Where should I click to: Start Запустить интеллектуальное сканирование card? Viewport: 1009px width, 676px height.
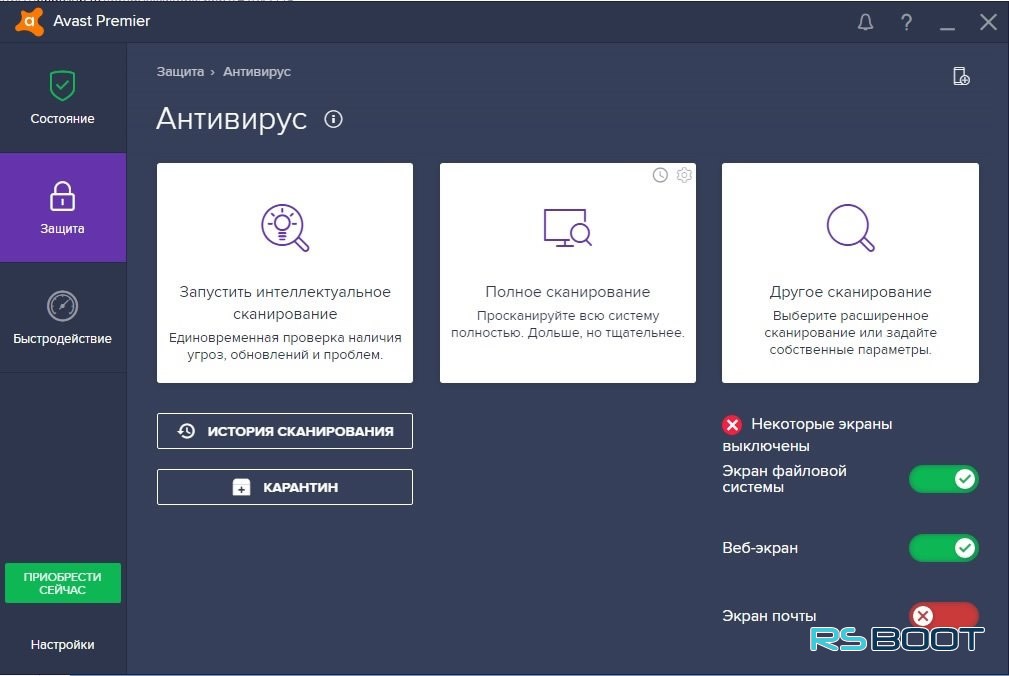point(284,273)
